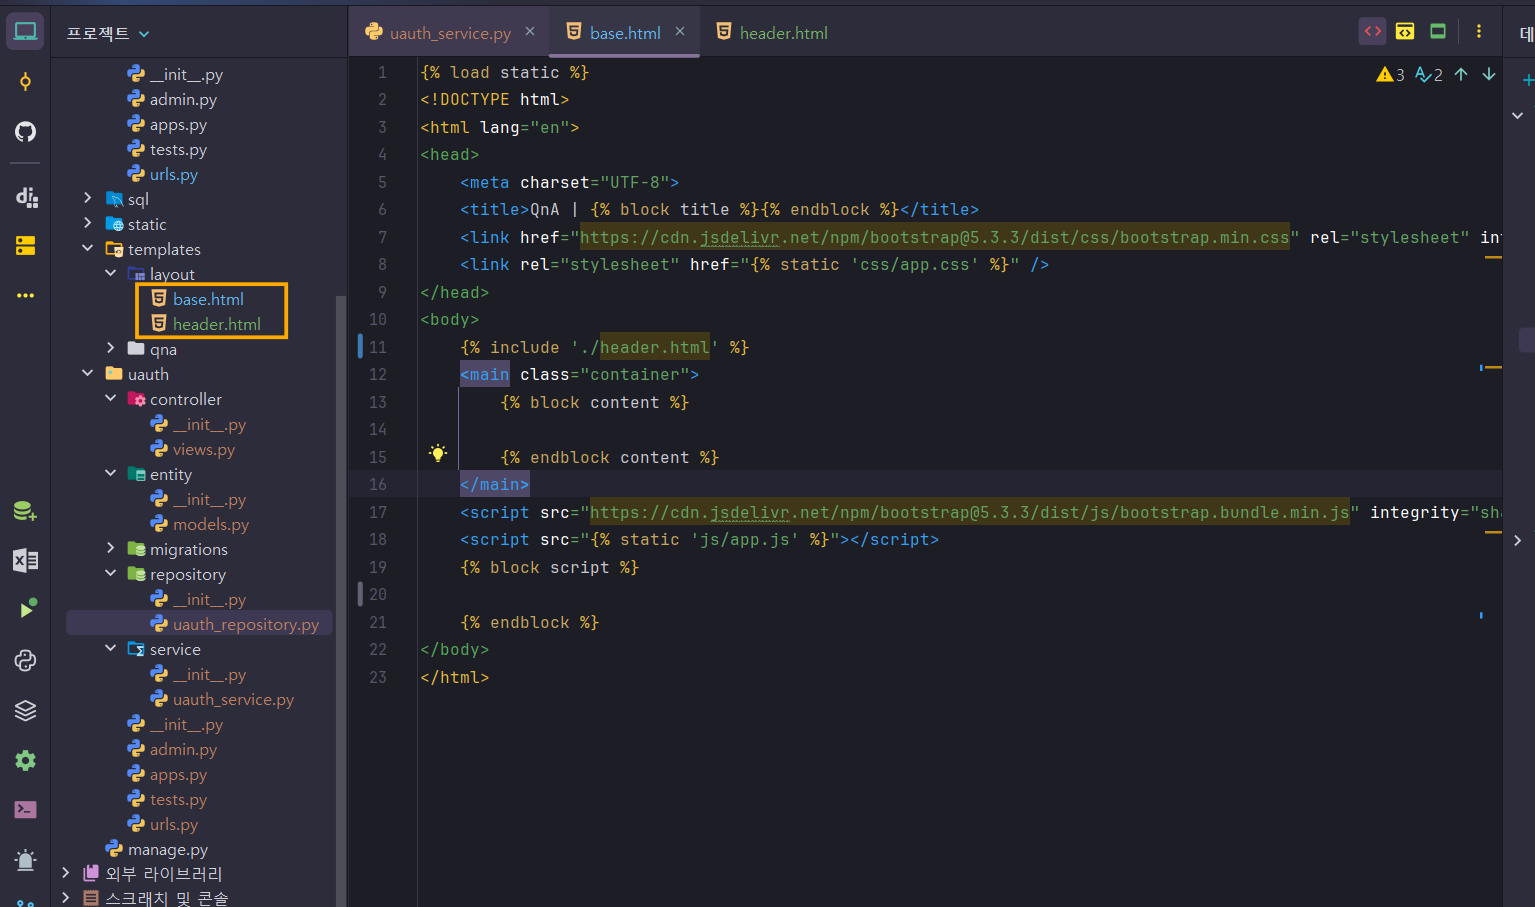Expand the static folder

click(x=87, y=223)
